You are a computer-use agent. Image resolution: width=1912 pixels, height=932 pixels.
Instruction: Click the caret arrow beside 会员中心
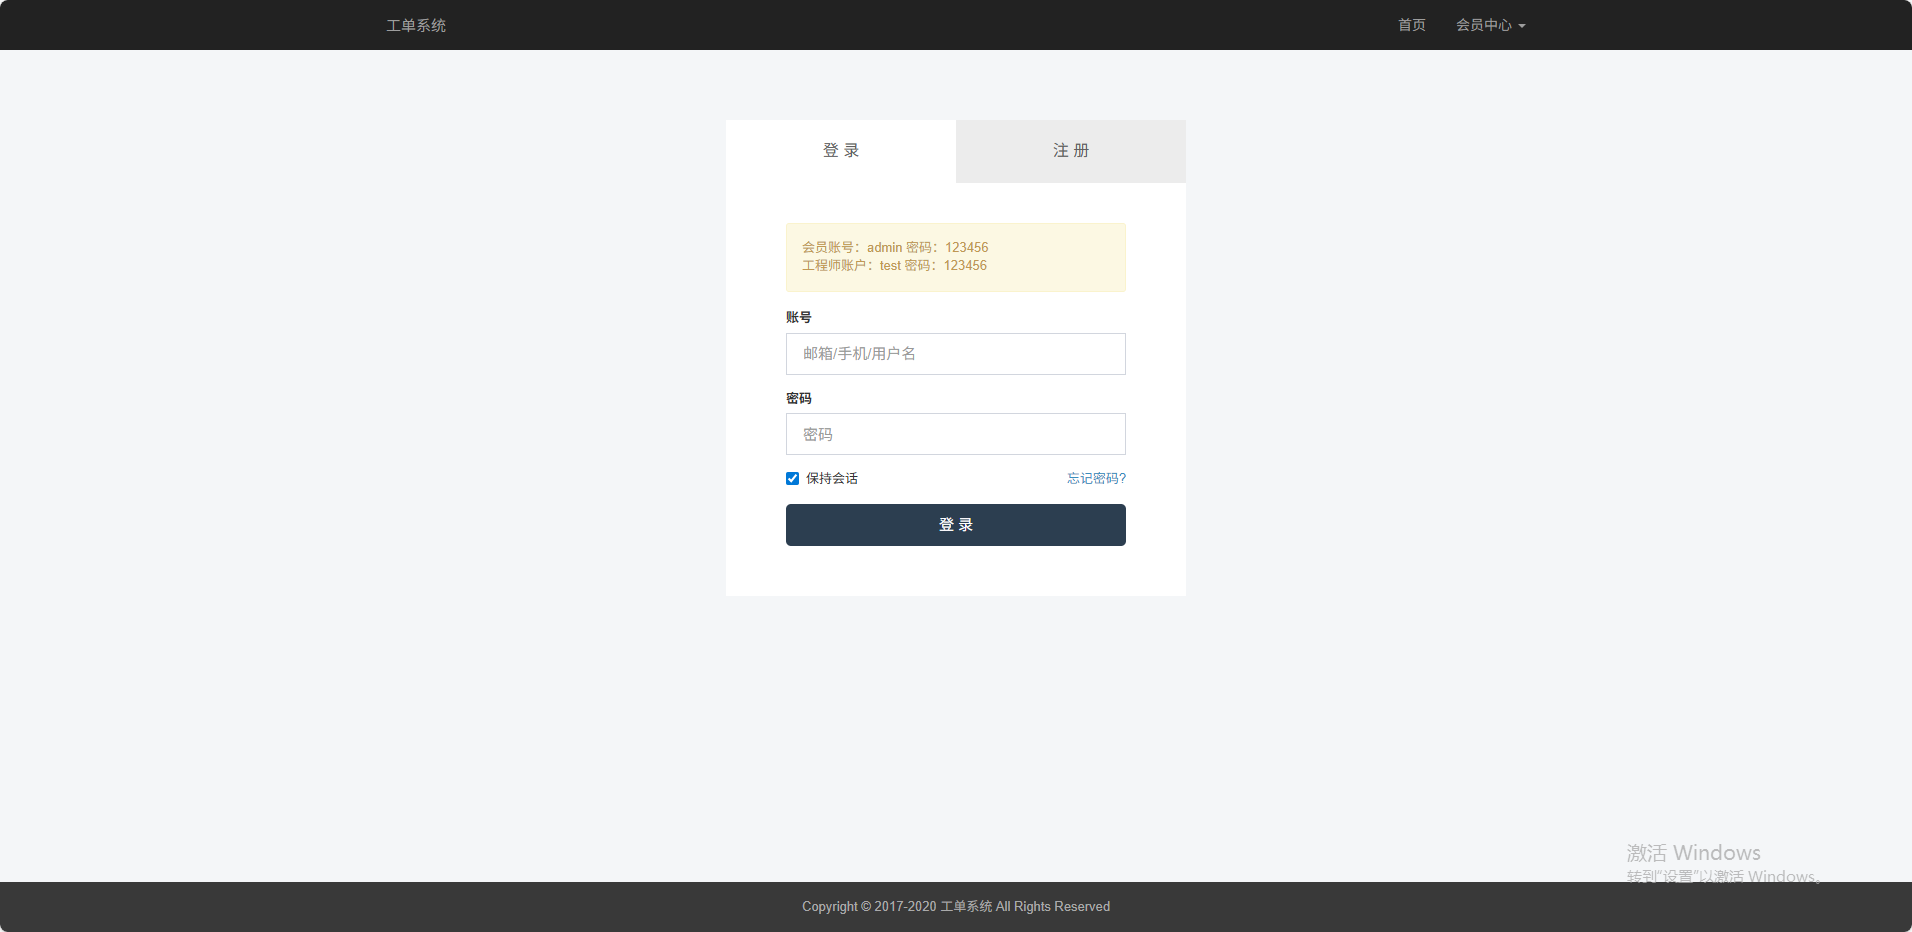click(1522, 26)
